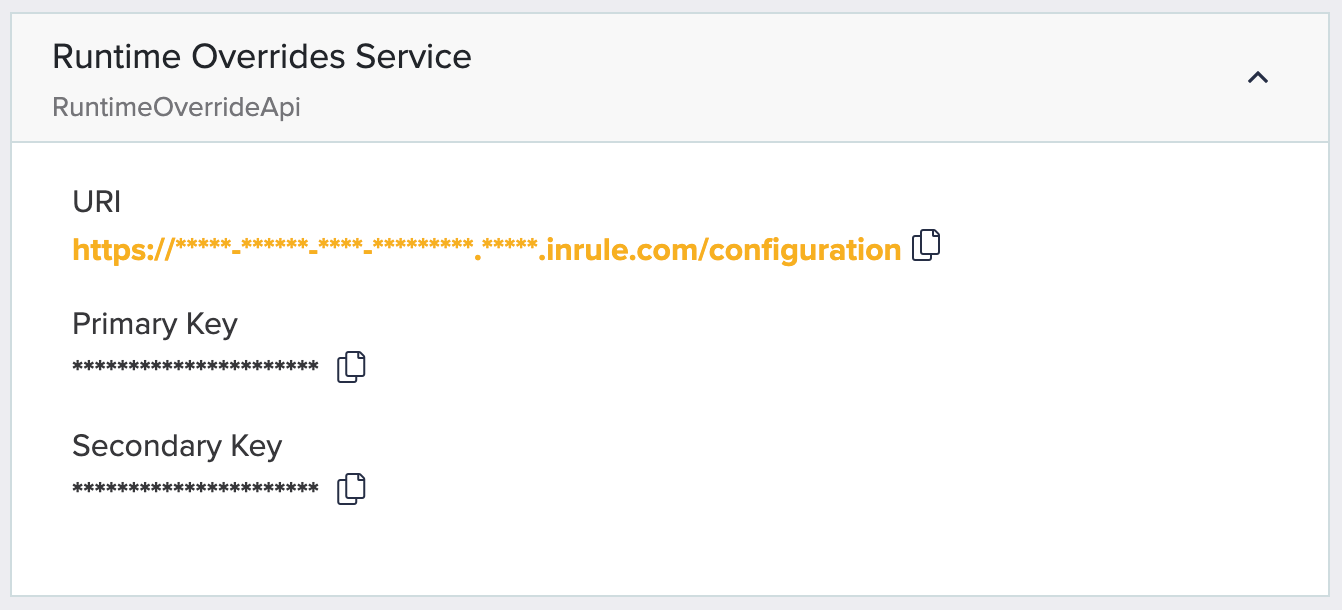The width and height of the screenshot is (1342, 610).
Task: Click the URI field label
Action: [x=97, y=202]
